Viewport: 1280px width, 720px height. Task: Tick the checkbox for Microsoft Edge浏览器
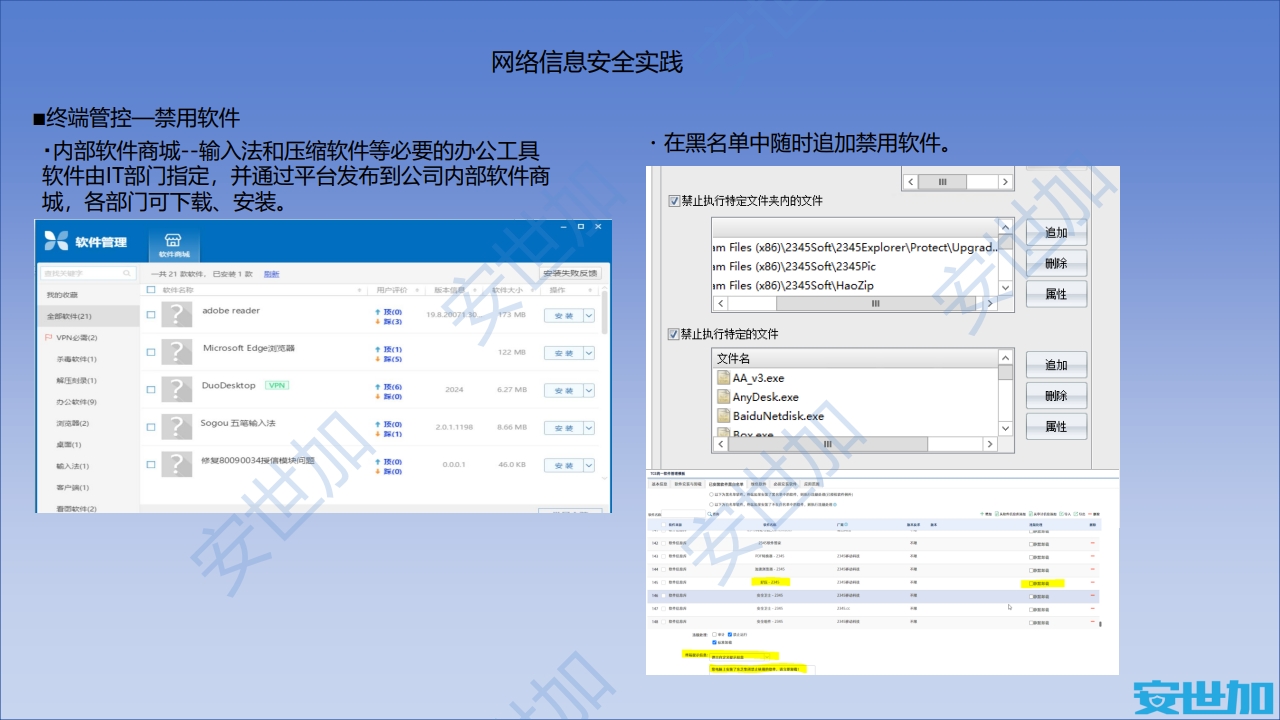pyautogui.click(x=151, y=352)
